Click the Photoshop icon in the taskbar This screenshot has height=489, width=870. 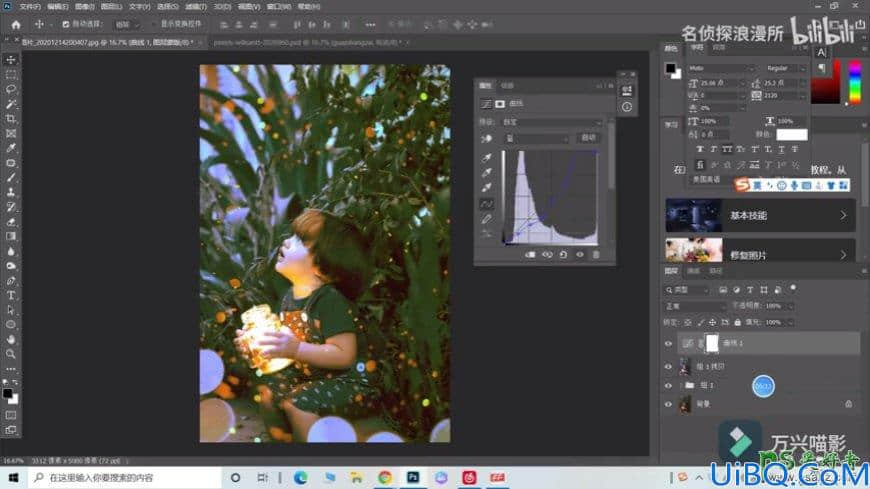point(413,477)
